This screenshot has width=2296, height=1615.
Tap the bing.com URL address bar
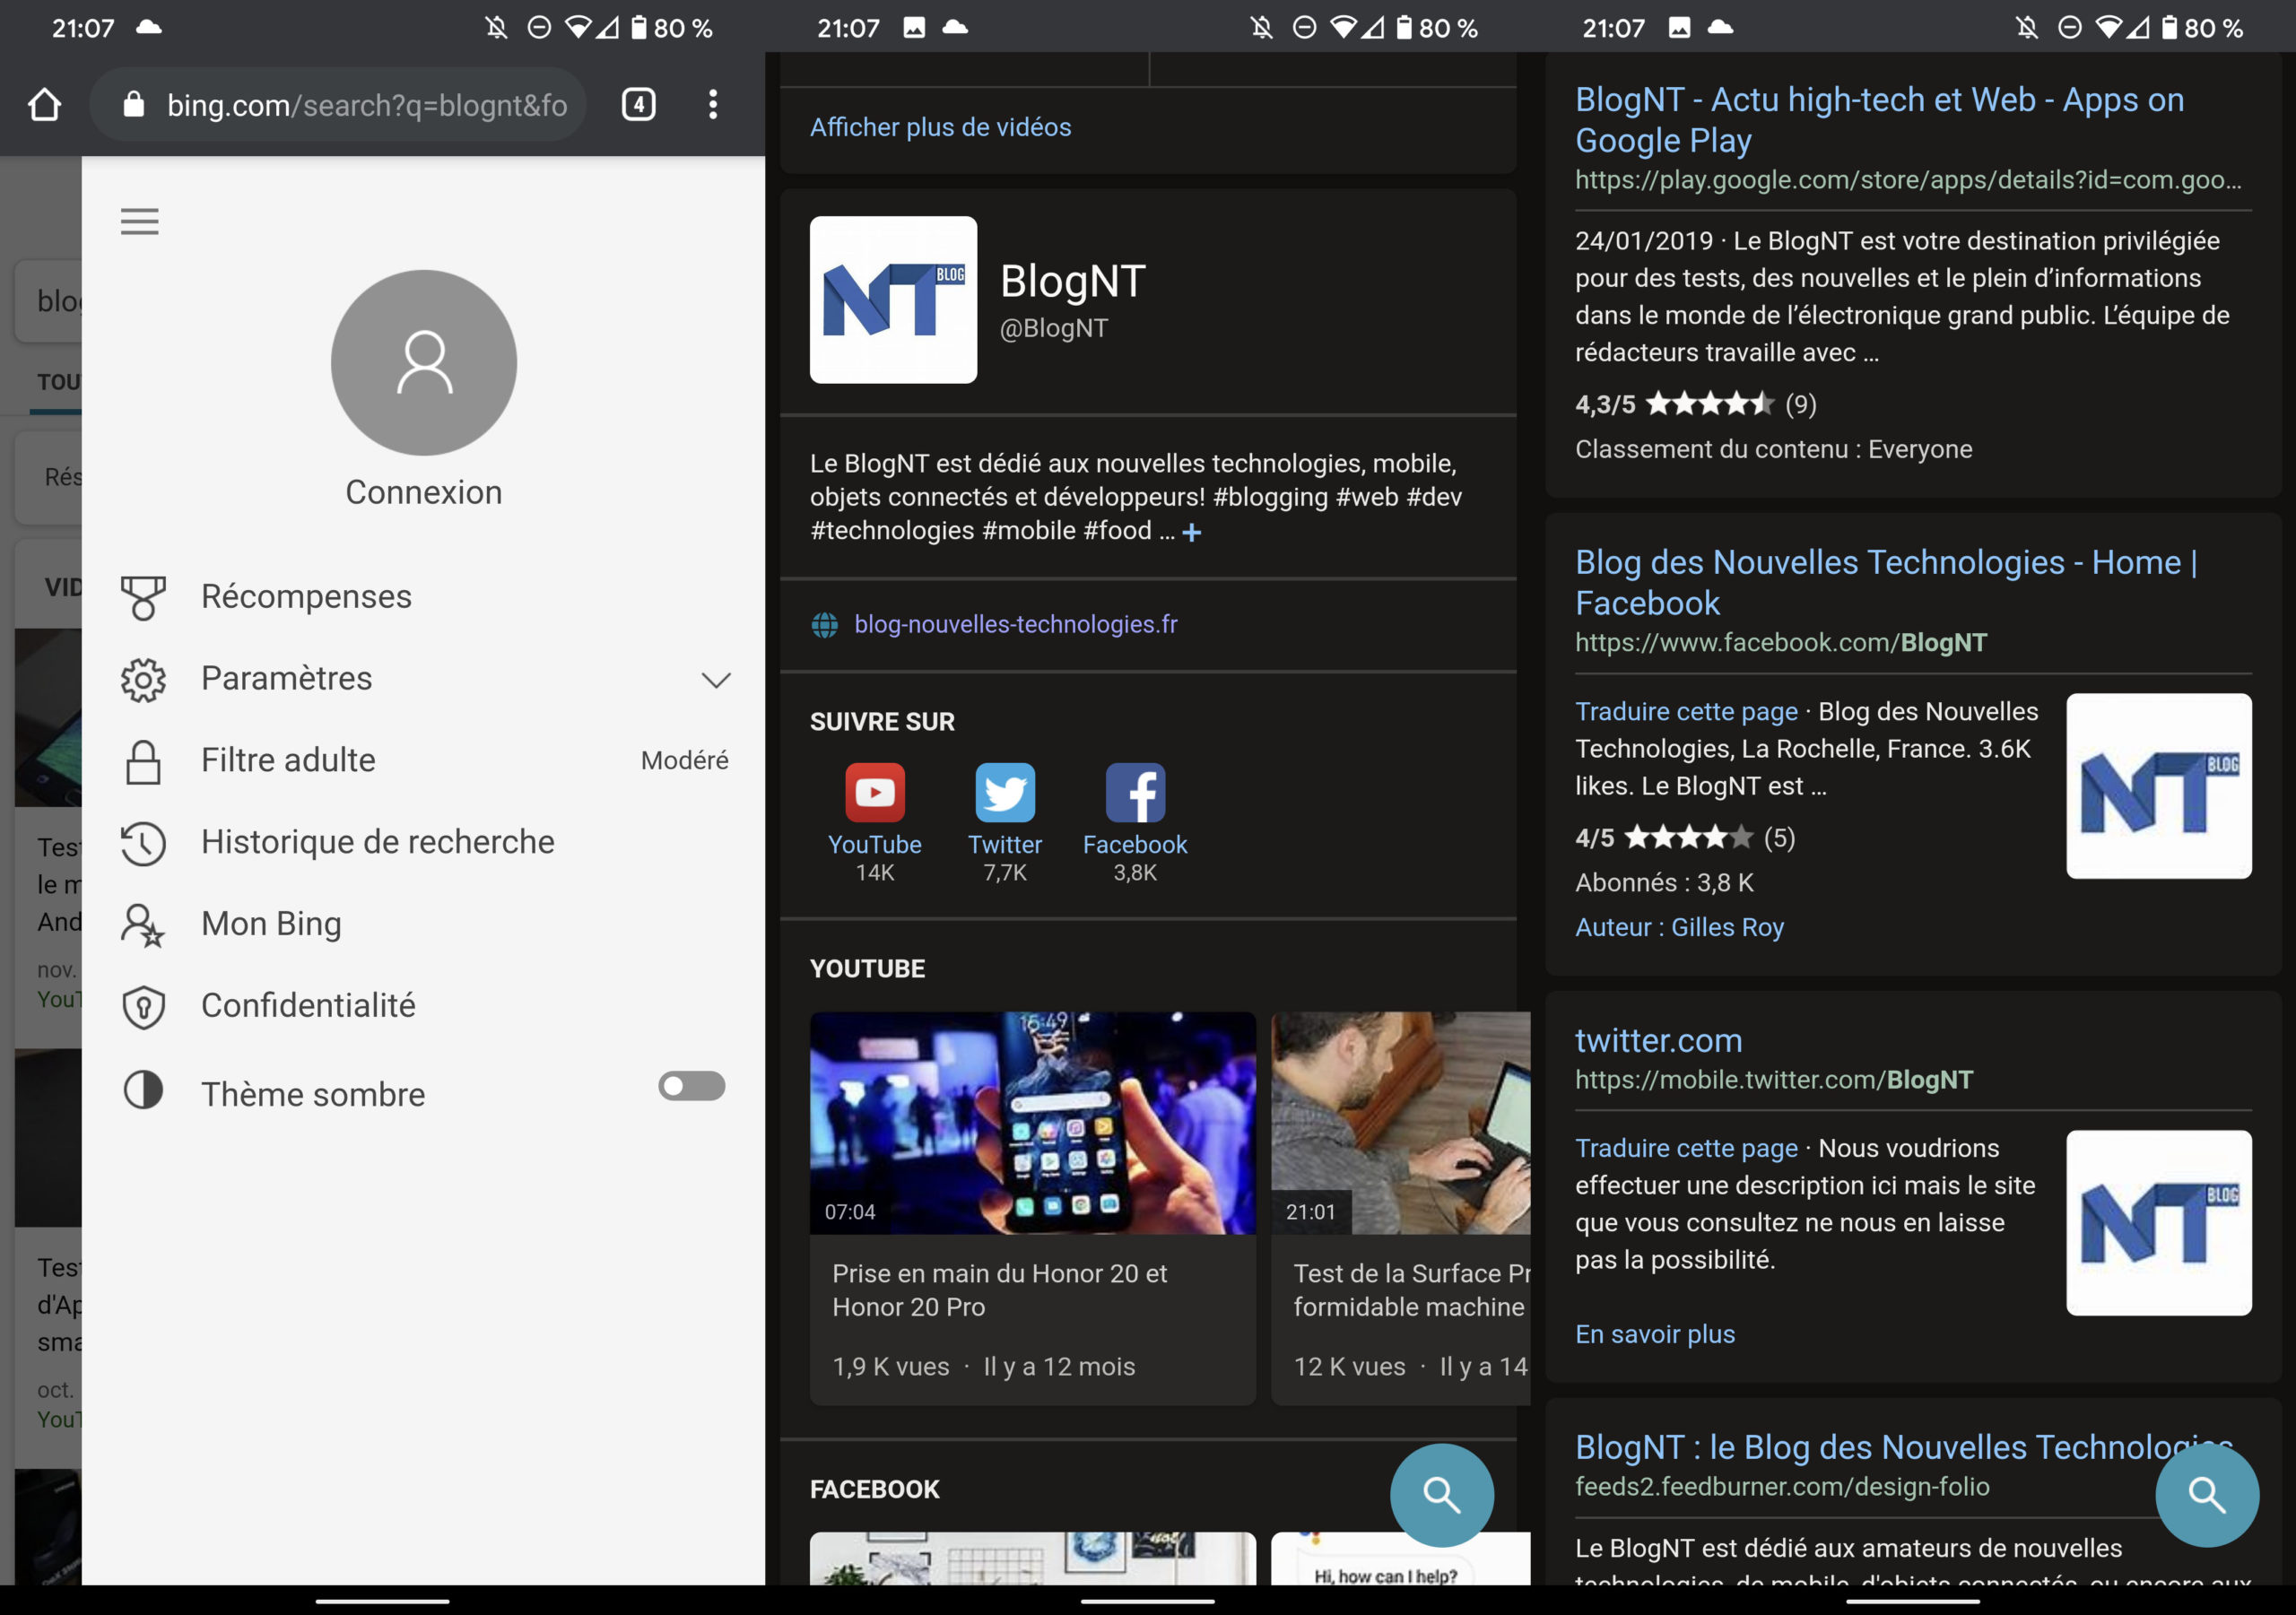(x=365, y=105)
